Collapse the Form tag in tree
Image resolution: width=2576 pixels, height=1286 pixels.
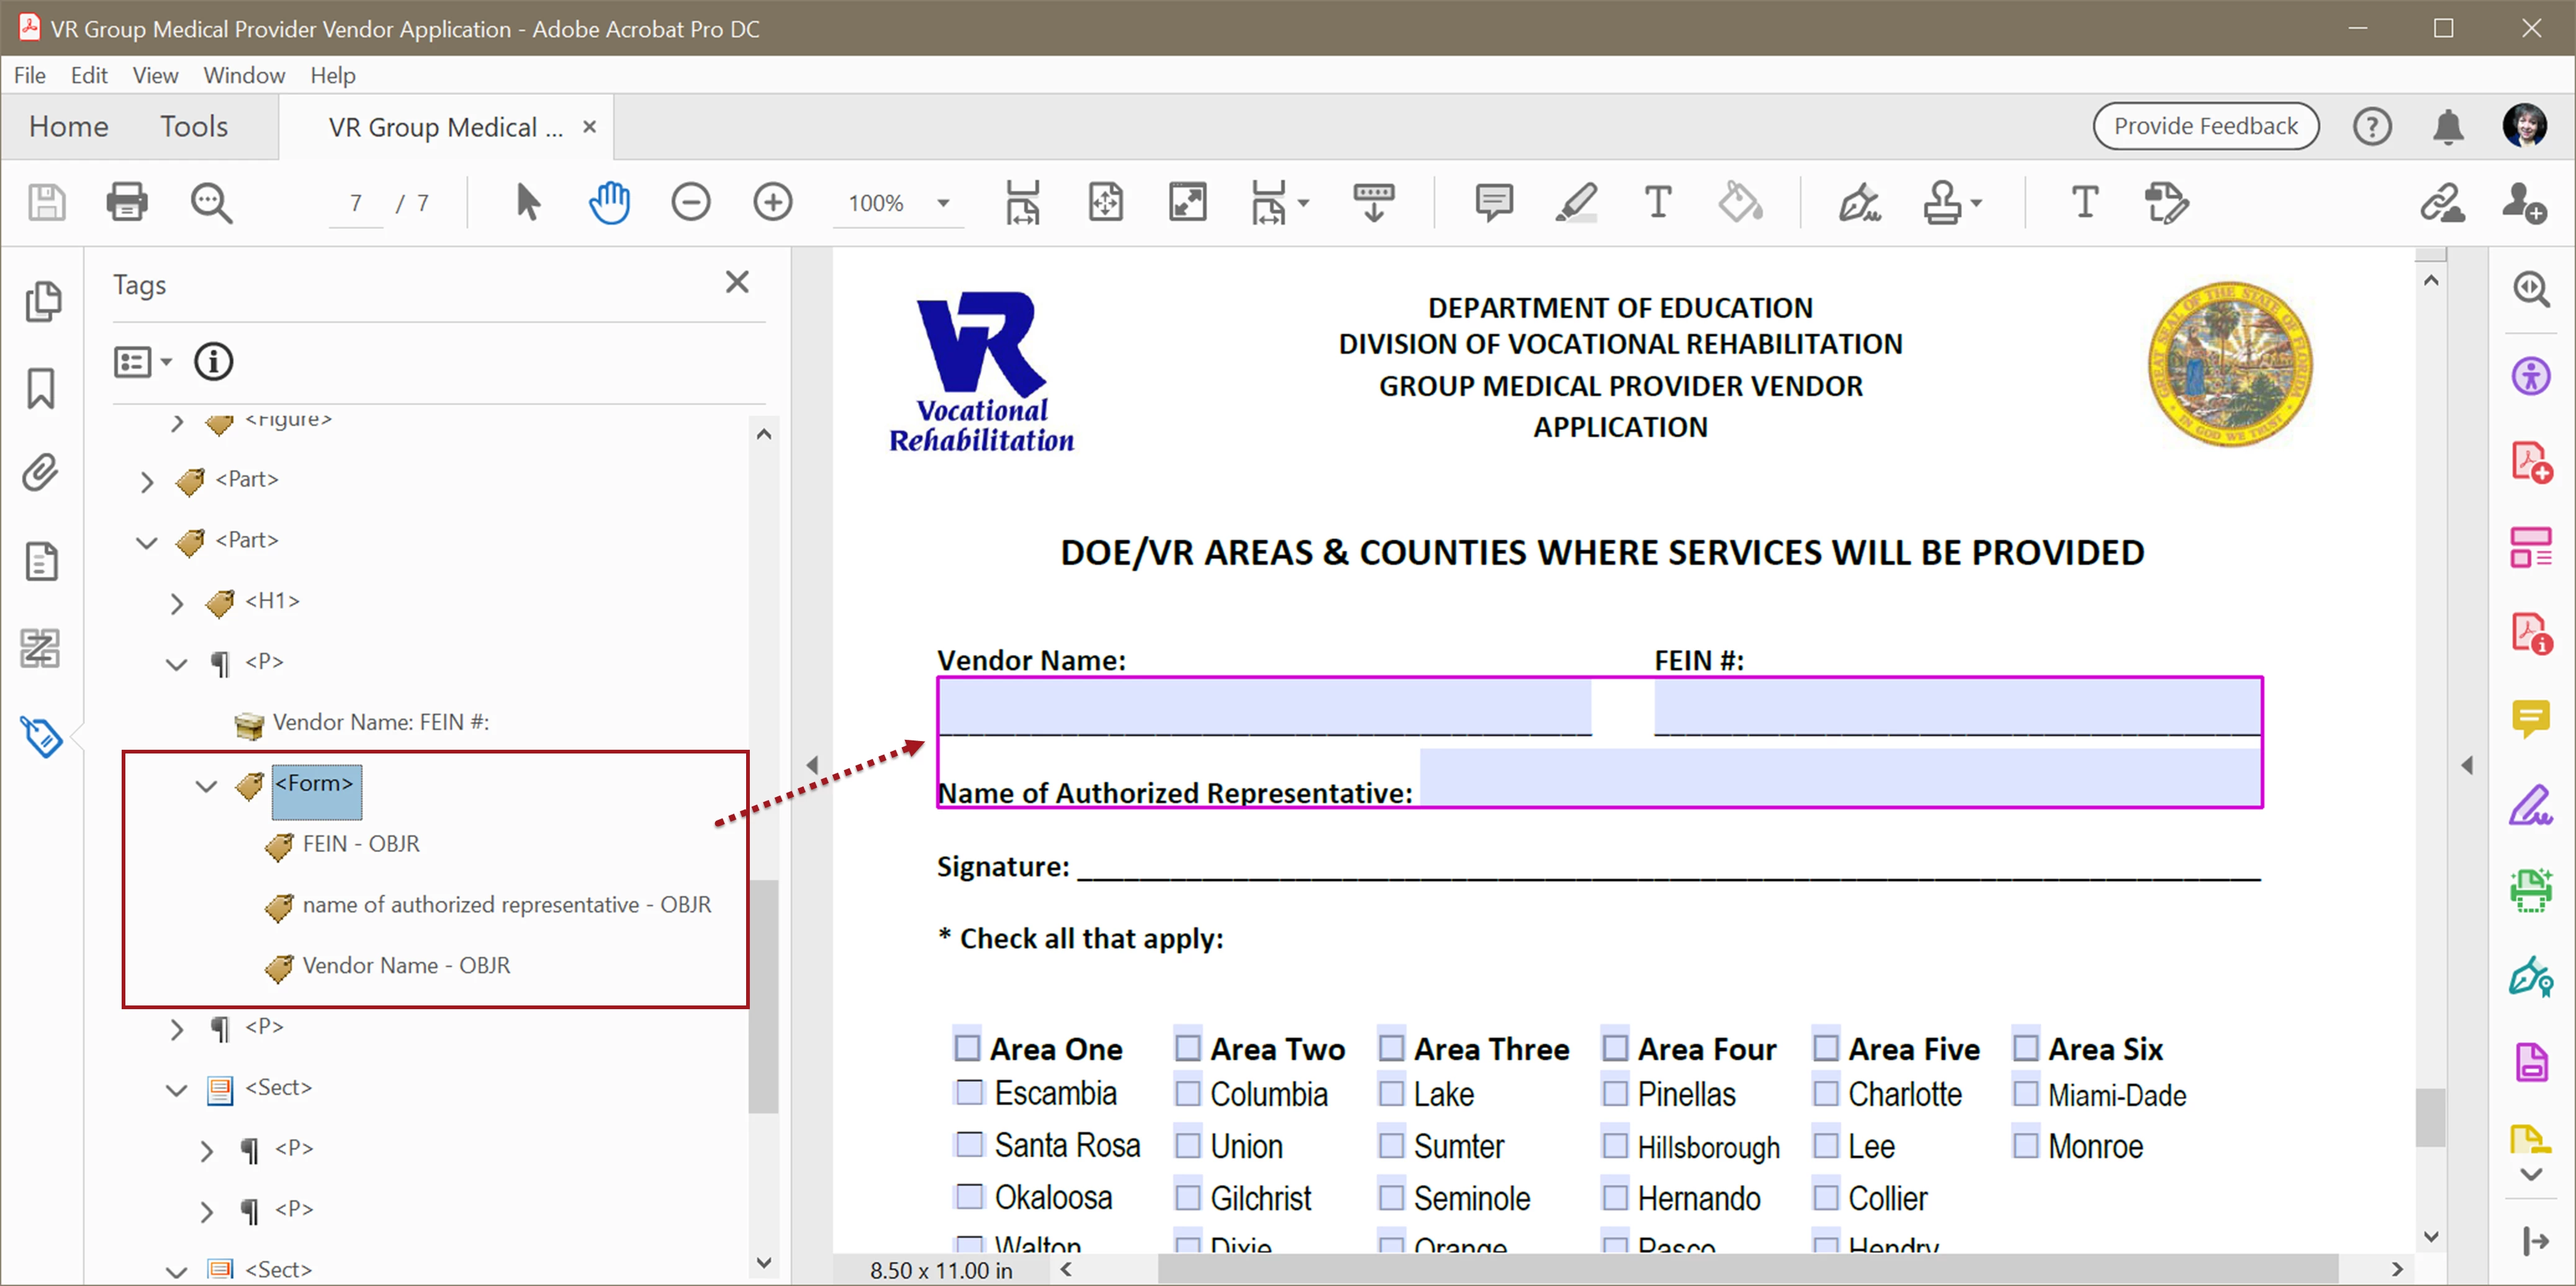click(x=206, y=785)
